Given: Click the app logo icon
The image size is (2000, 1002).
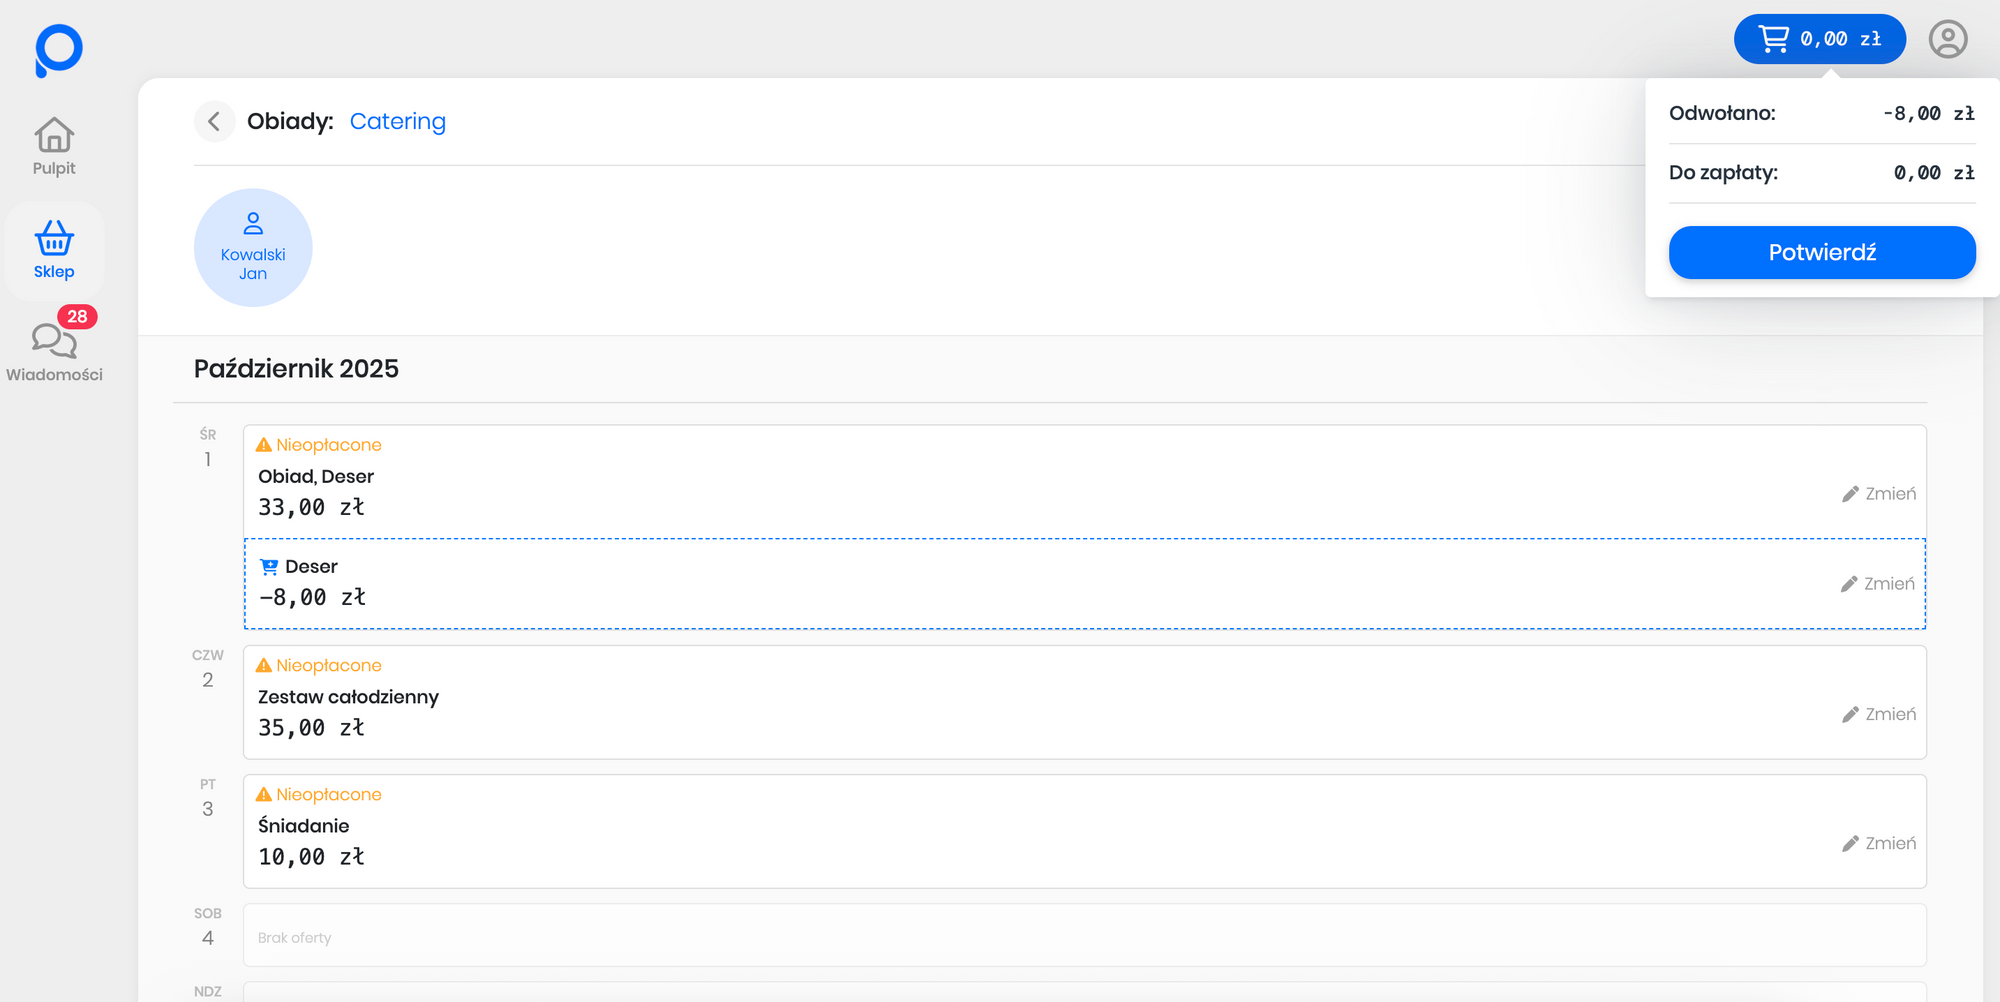Looking at the screenshot, I should [58, 50].
